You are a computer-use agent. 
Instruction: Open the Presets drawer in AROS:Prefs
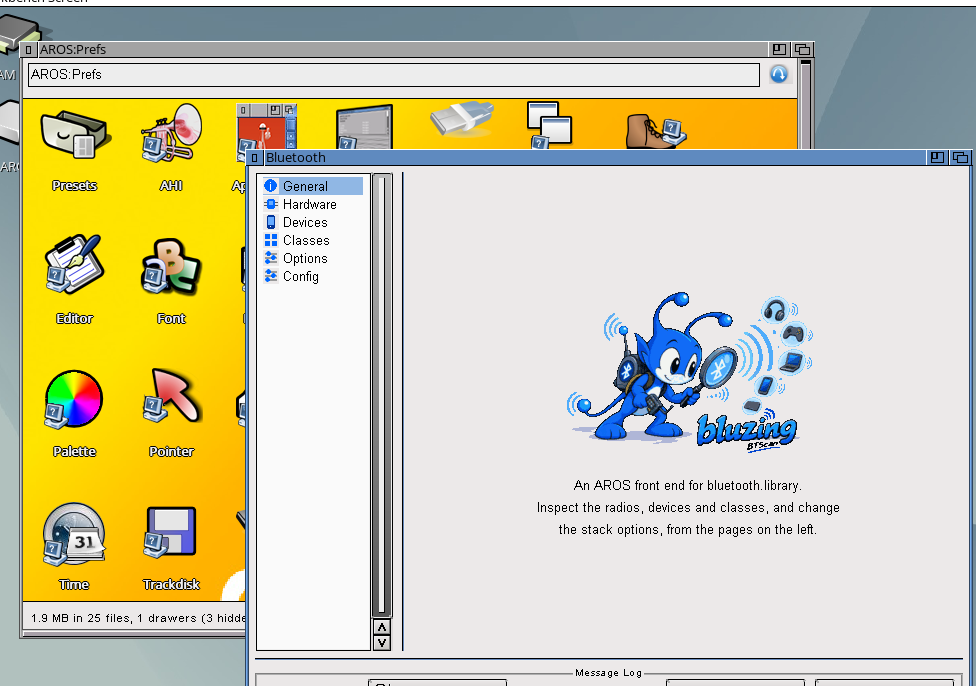[74, 135]
